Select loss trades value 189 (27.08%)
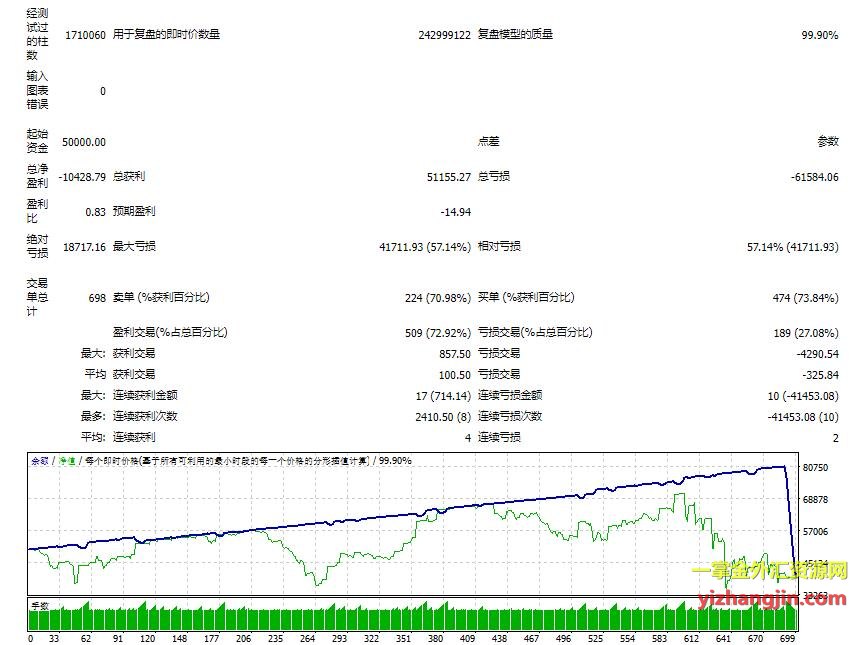Image resolution: width=862 pixels, height=645 pixels. pos(805,333)
